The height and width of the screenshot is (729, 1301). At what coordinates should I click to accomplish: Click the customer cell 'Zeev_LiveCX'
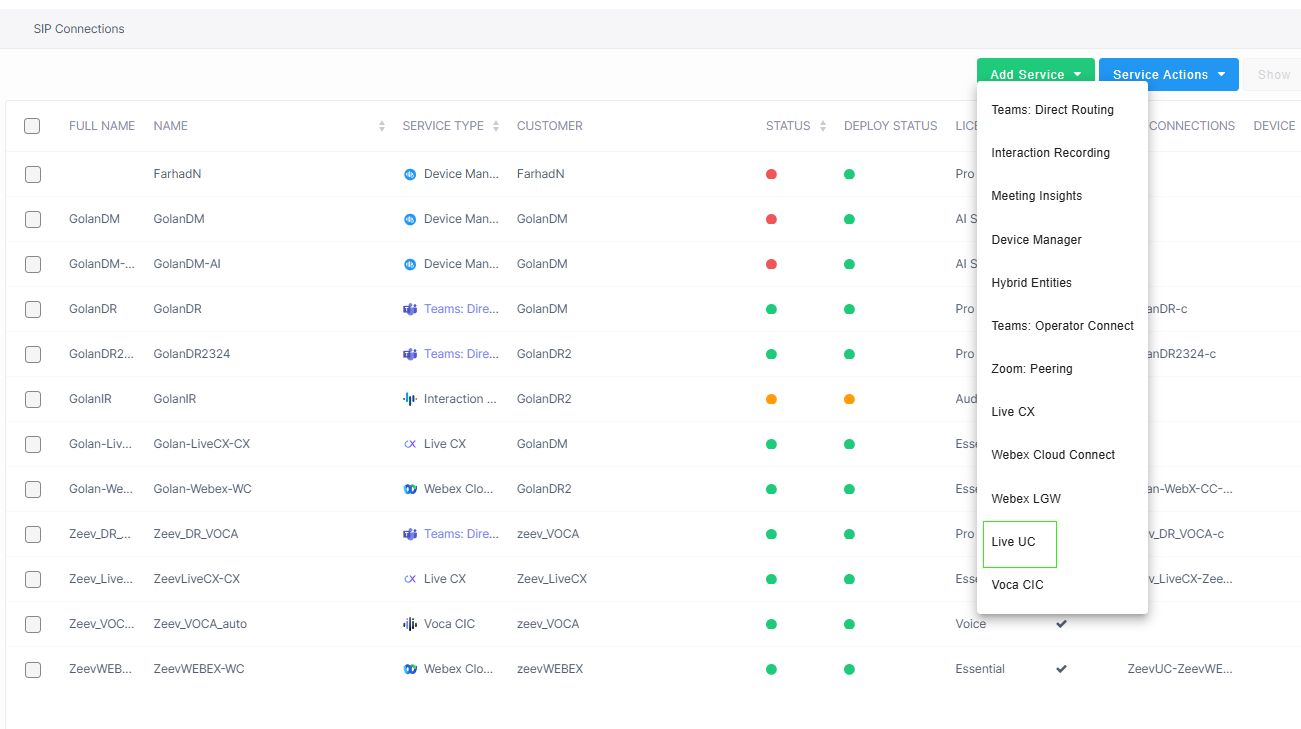point(552,579)
